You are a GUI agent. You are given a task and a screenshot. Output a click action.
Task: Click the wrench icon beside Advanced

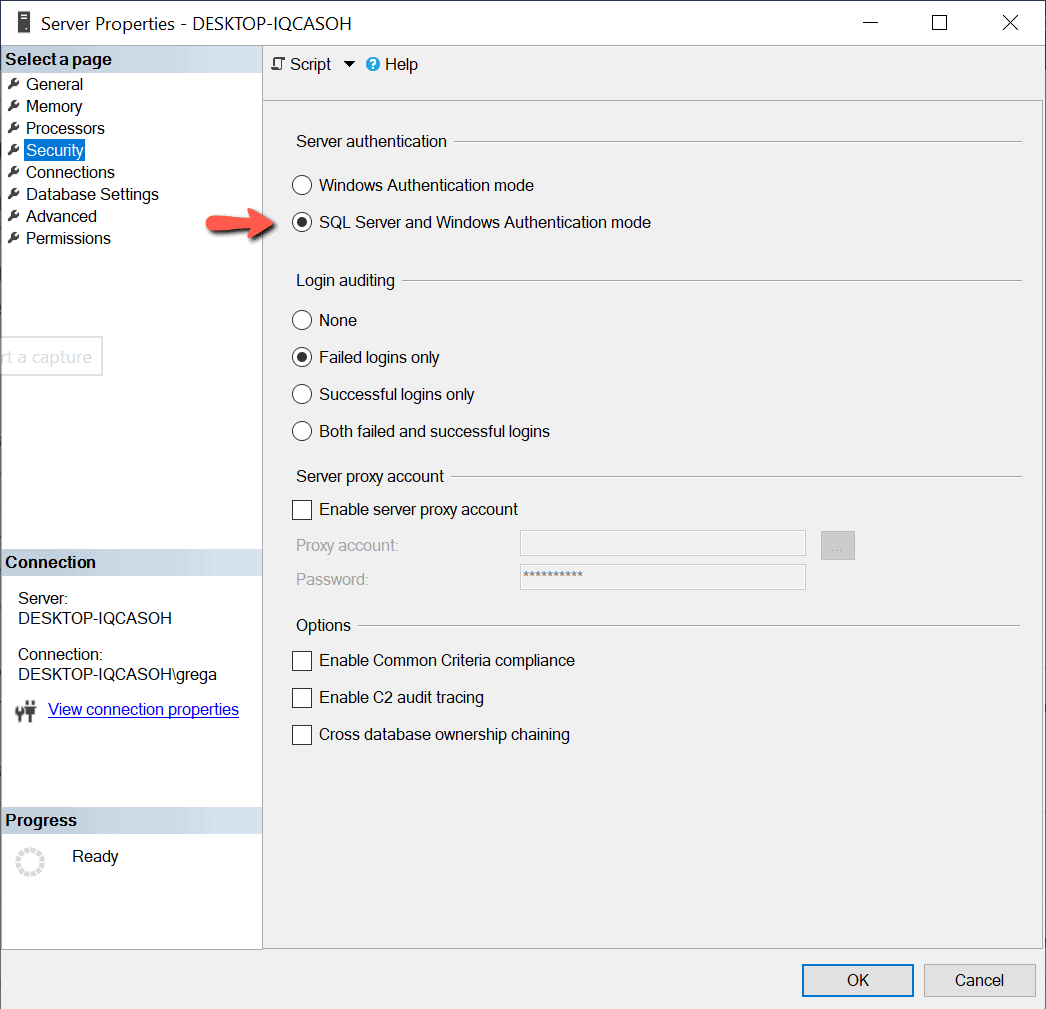click(x=13, y=216)
